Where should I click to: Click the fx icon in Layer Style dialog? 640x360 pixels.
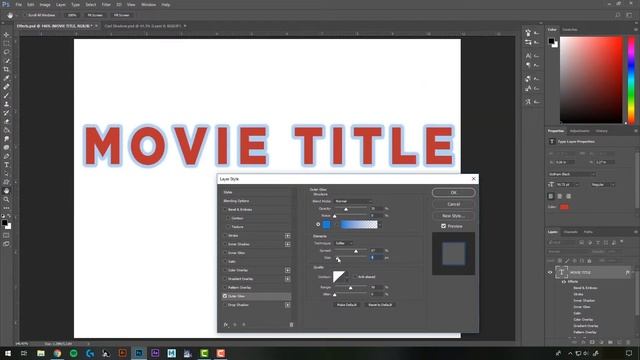click(x=226, y=324)
